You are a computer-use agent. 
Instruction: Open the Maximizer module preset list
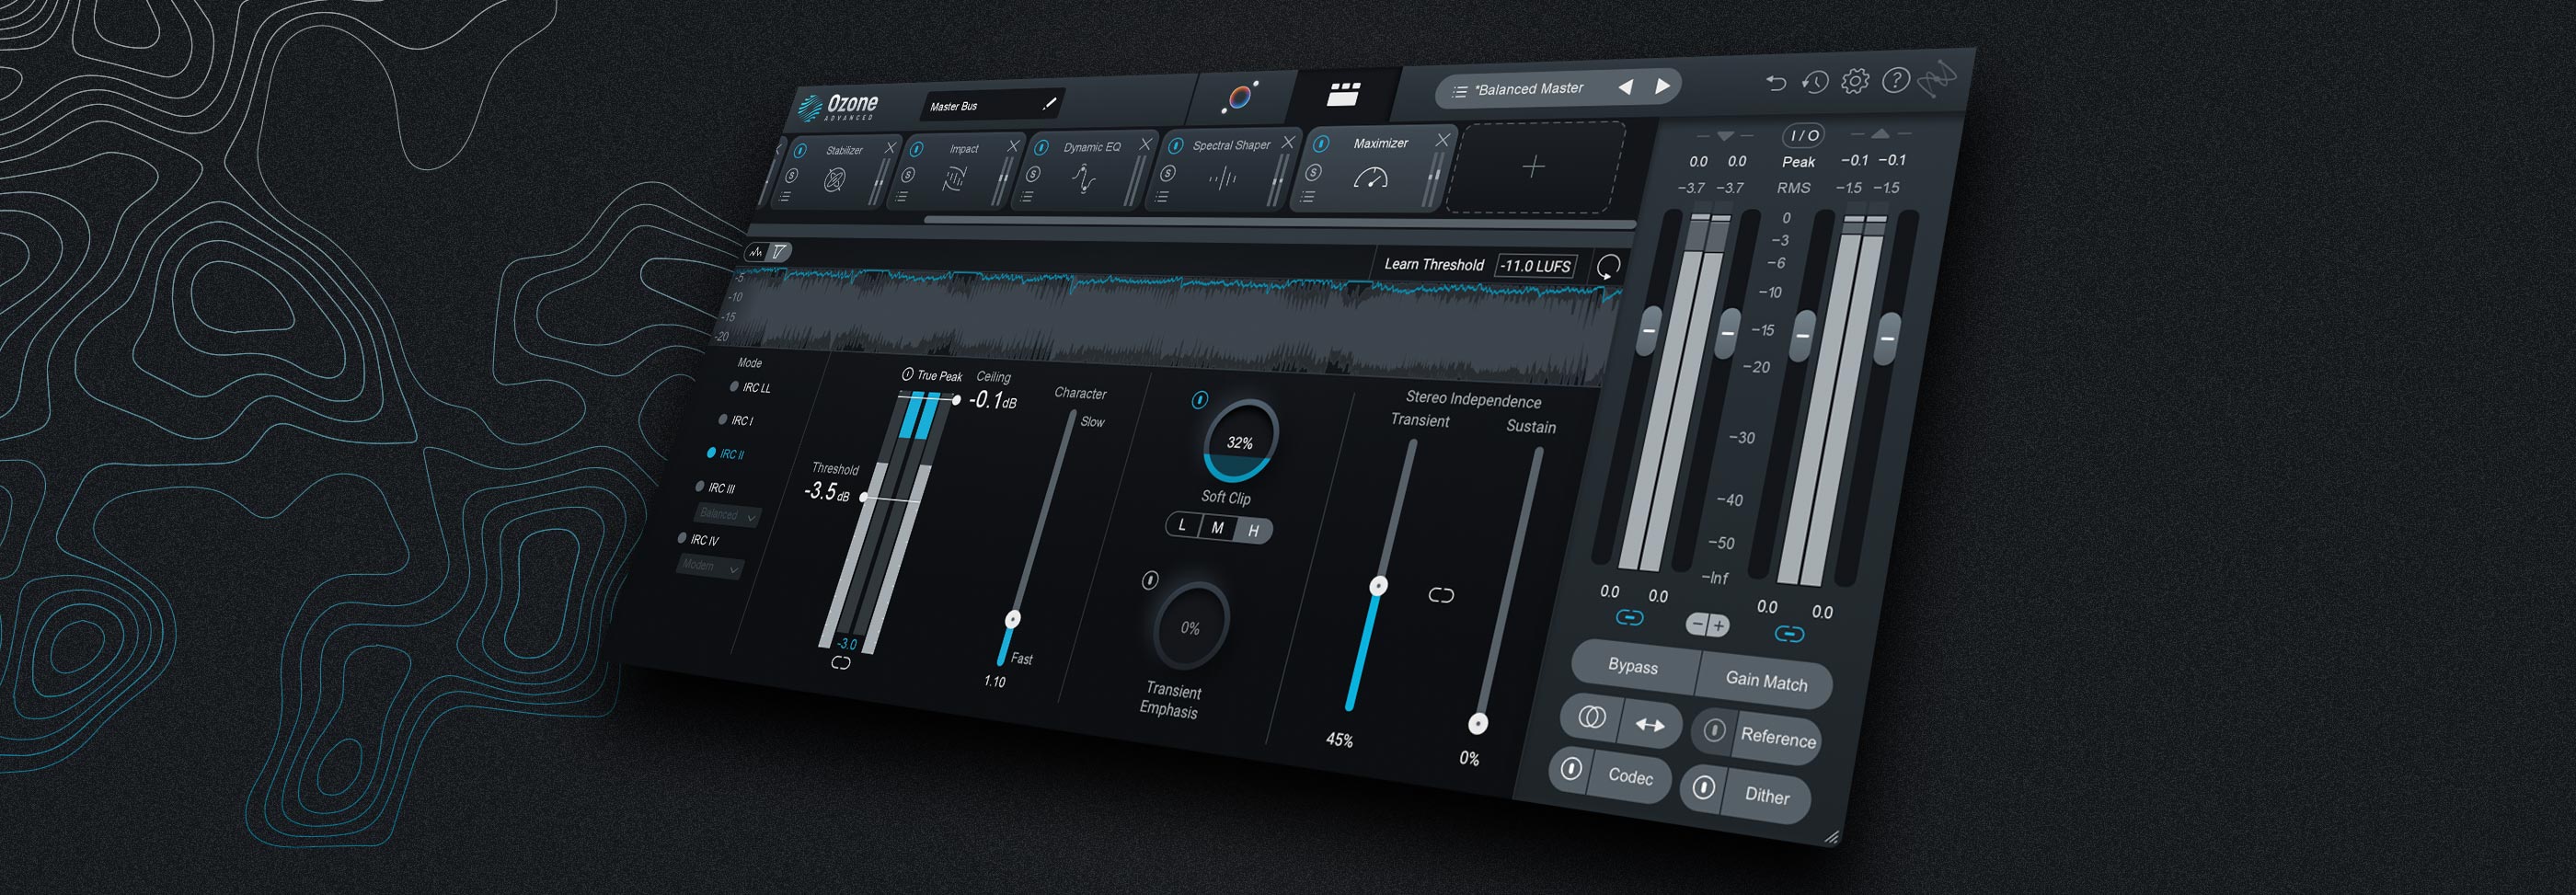point(1307,197)
